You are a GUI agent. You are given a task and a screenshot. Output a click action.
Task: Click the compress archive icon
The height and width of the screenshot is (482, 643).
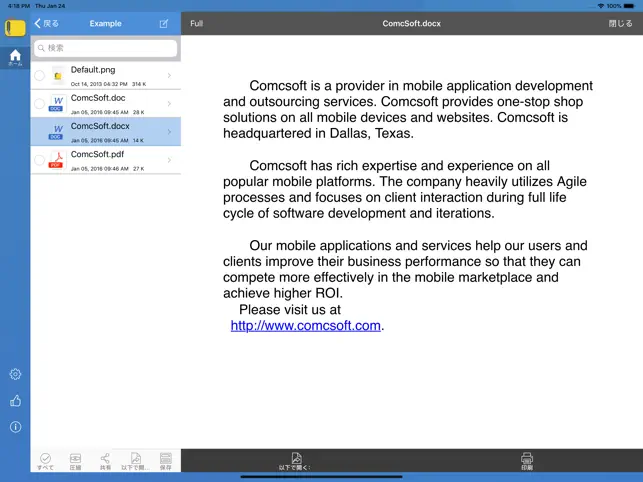[75, 461]
